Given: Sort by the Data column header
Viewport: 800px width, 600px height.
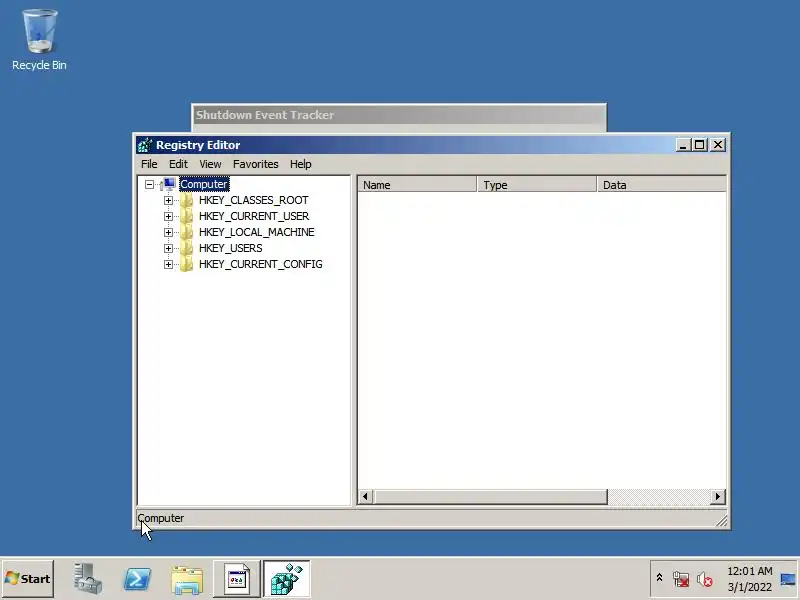Looking at the screenshot, I should 661,185.
